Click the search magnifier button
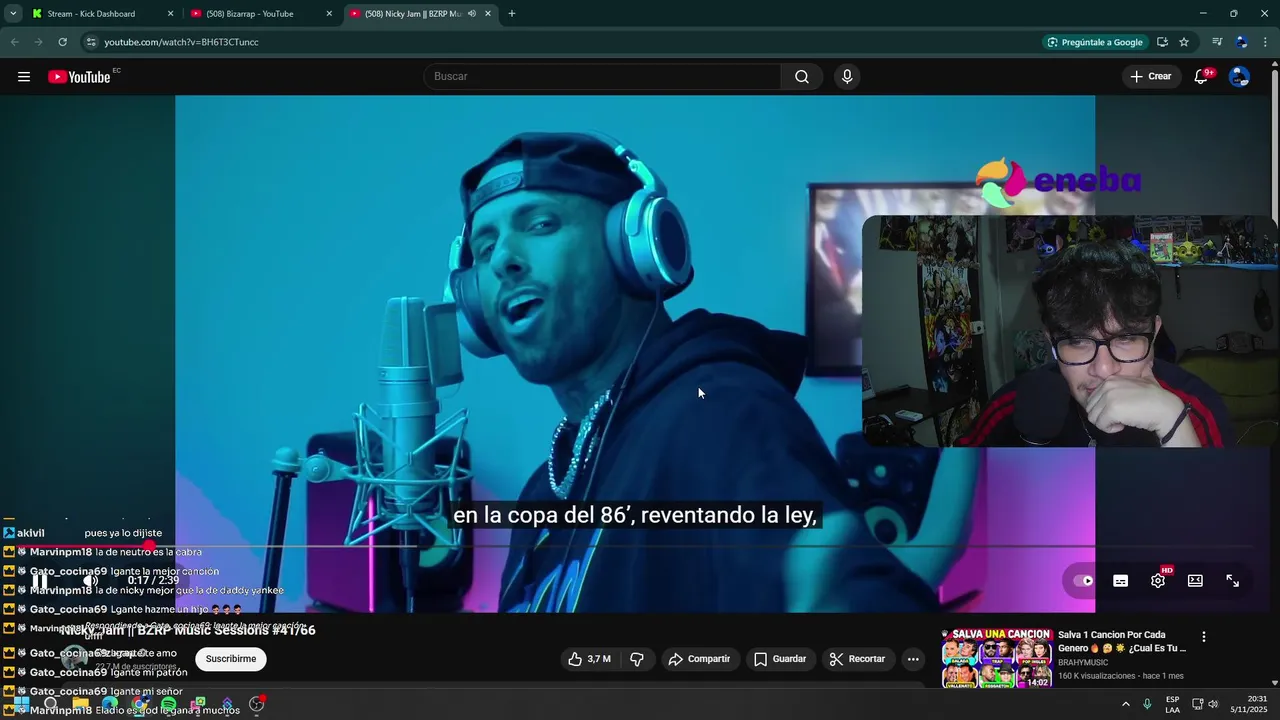Screen dimensions: 1280x720 click(x=802, y=77)
